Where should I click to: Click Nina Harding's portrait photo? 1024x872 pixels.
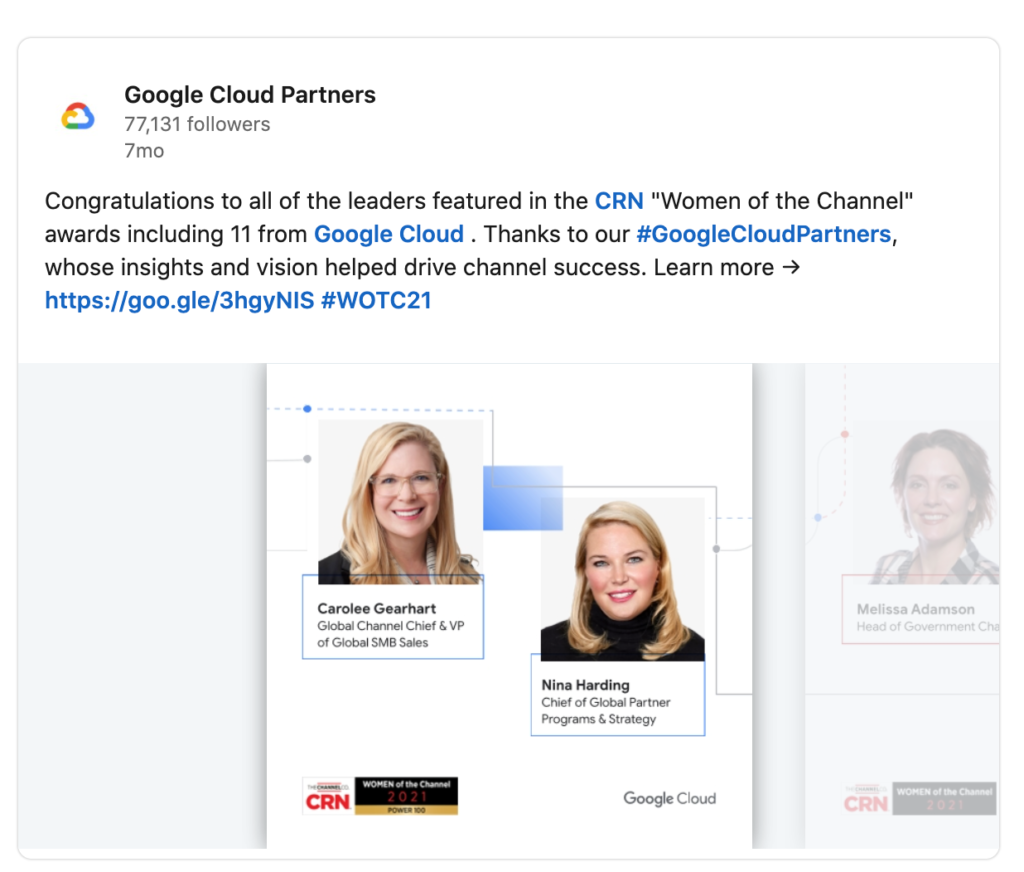(x=623, y=579)
